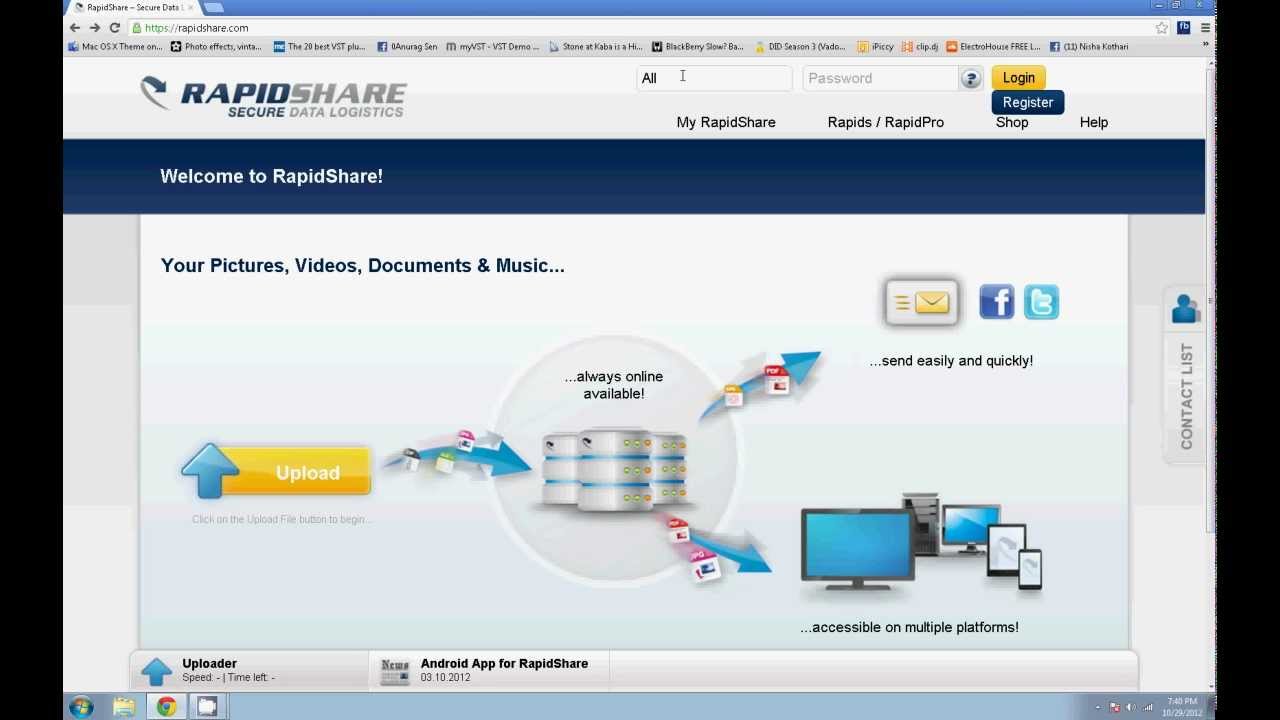Open BlackBerry Slow bookmark
Viewport: 1280px width, 720px height.
(x=697, y=46)
